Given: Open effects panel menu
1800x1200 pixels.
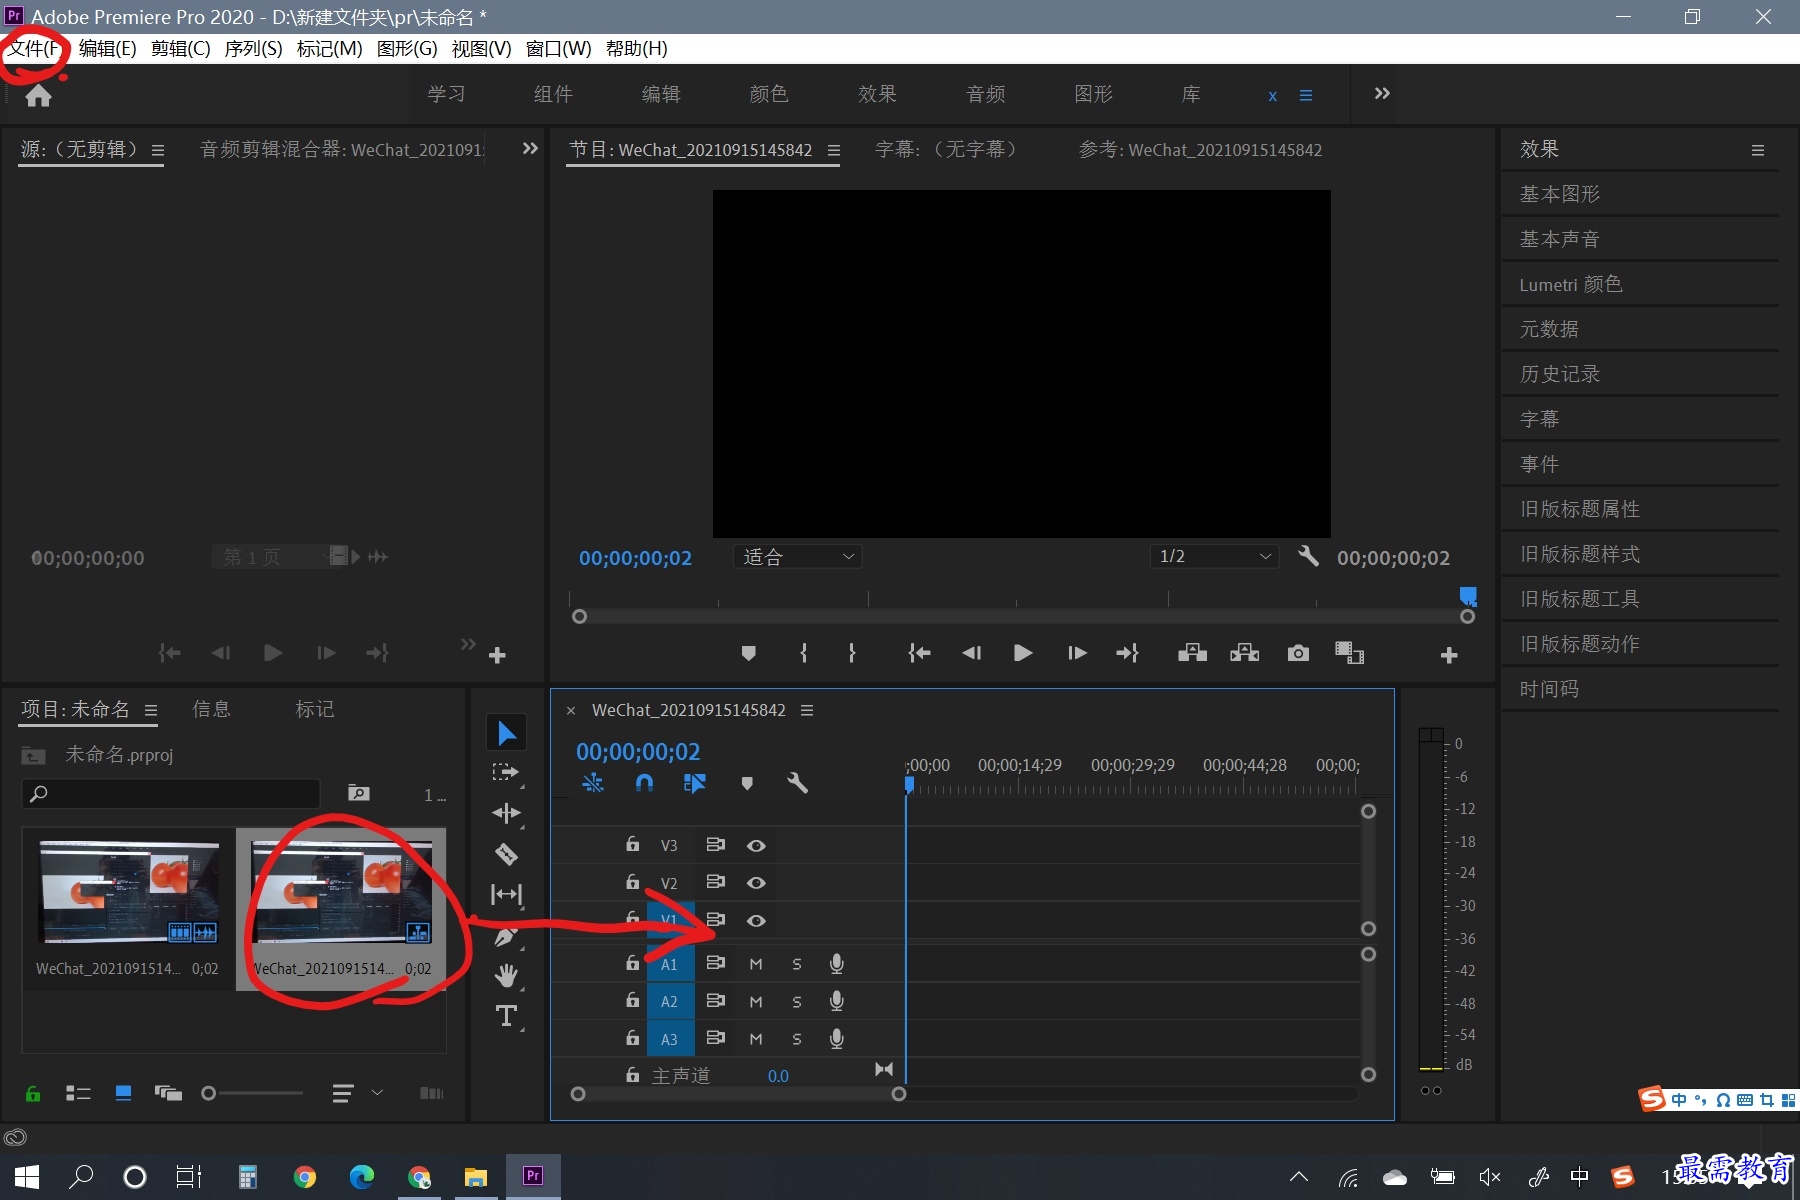Looking at the screenshot, I should (x=1757, y=150).
